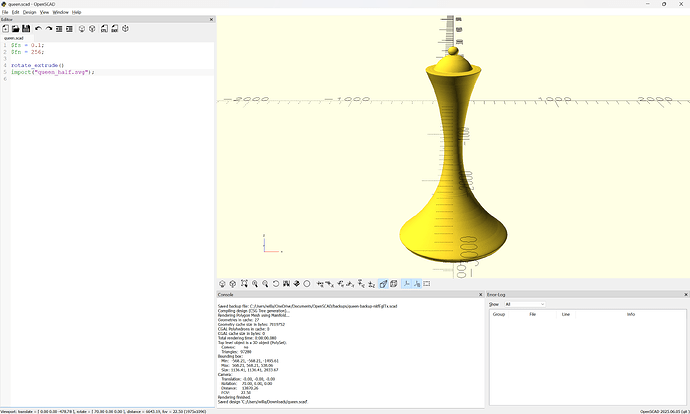Viewport: 690px width, 414px height.
Task: Click the OpenSCAD version text in the status bar
Action: point(664,411)
